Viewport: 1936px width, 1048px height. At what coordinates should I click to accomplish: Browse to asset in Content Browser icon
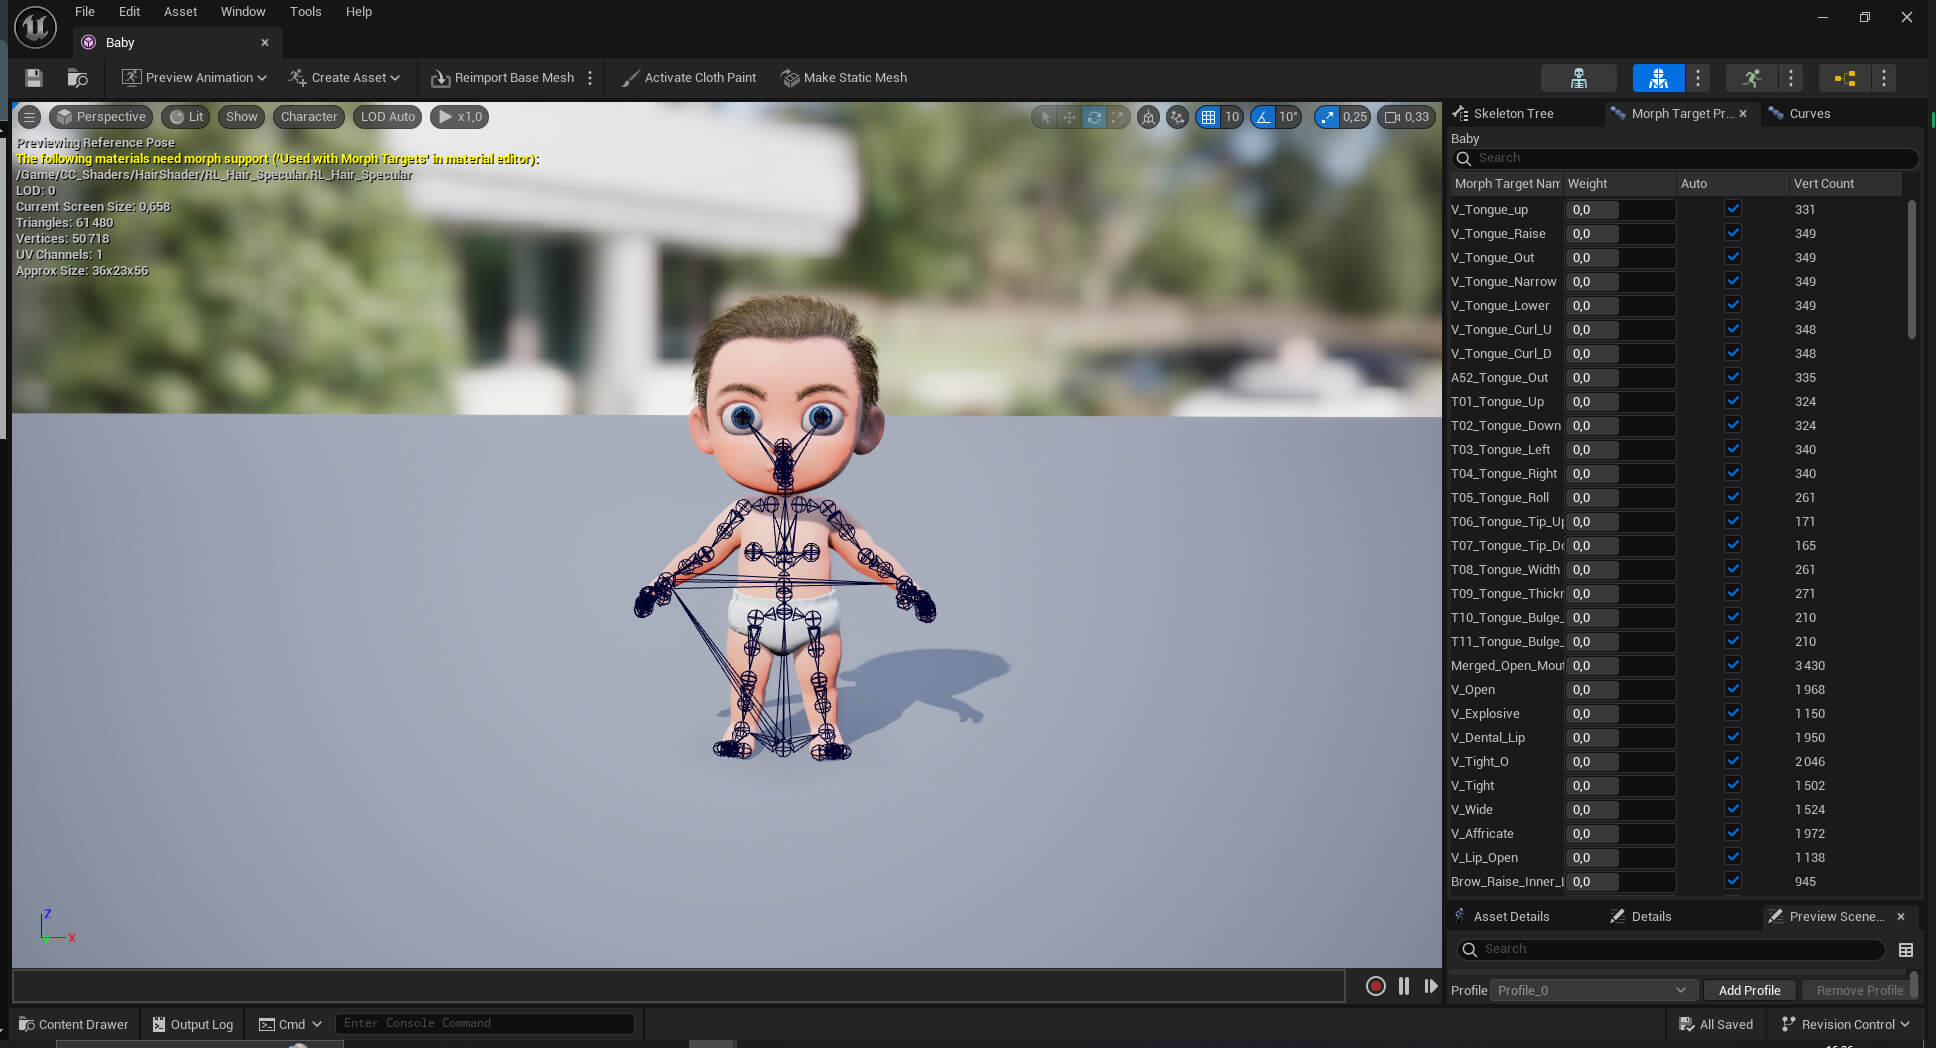click(x=77, y=78)
